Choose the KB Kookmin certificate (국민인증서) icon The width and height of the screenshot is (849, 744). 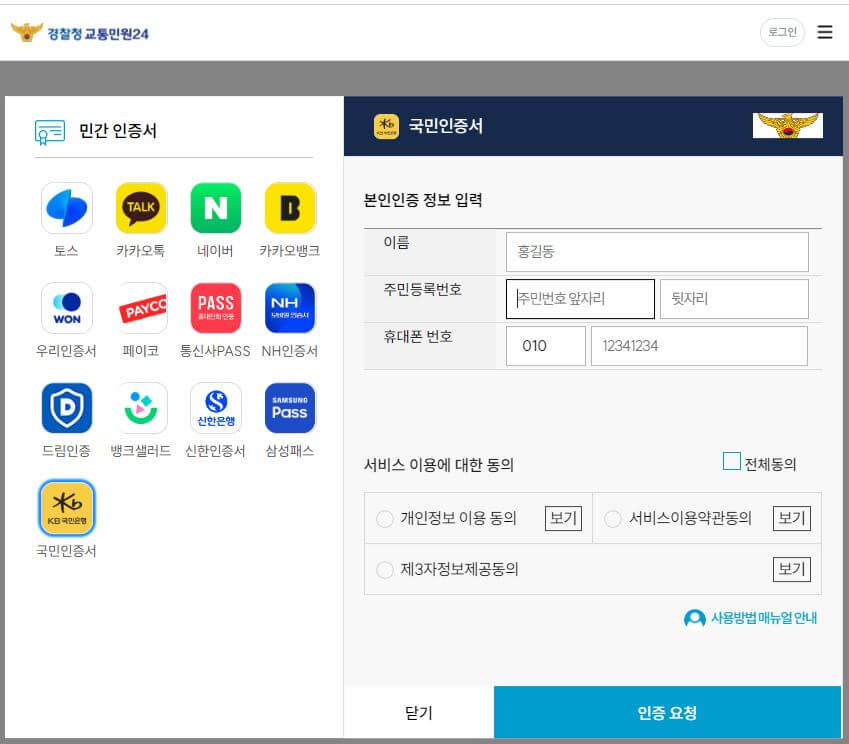pyautogui.click(x=67, y=507)
